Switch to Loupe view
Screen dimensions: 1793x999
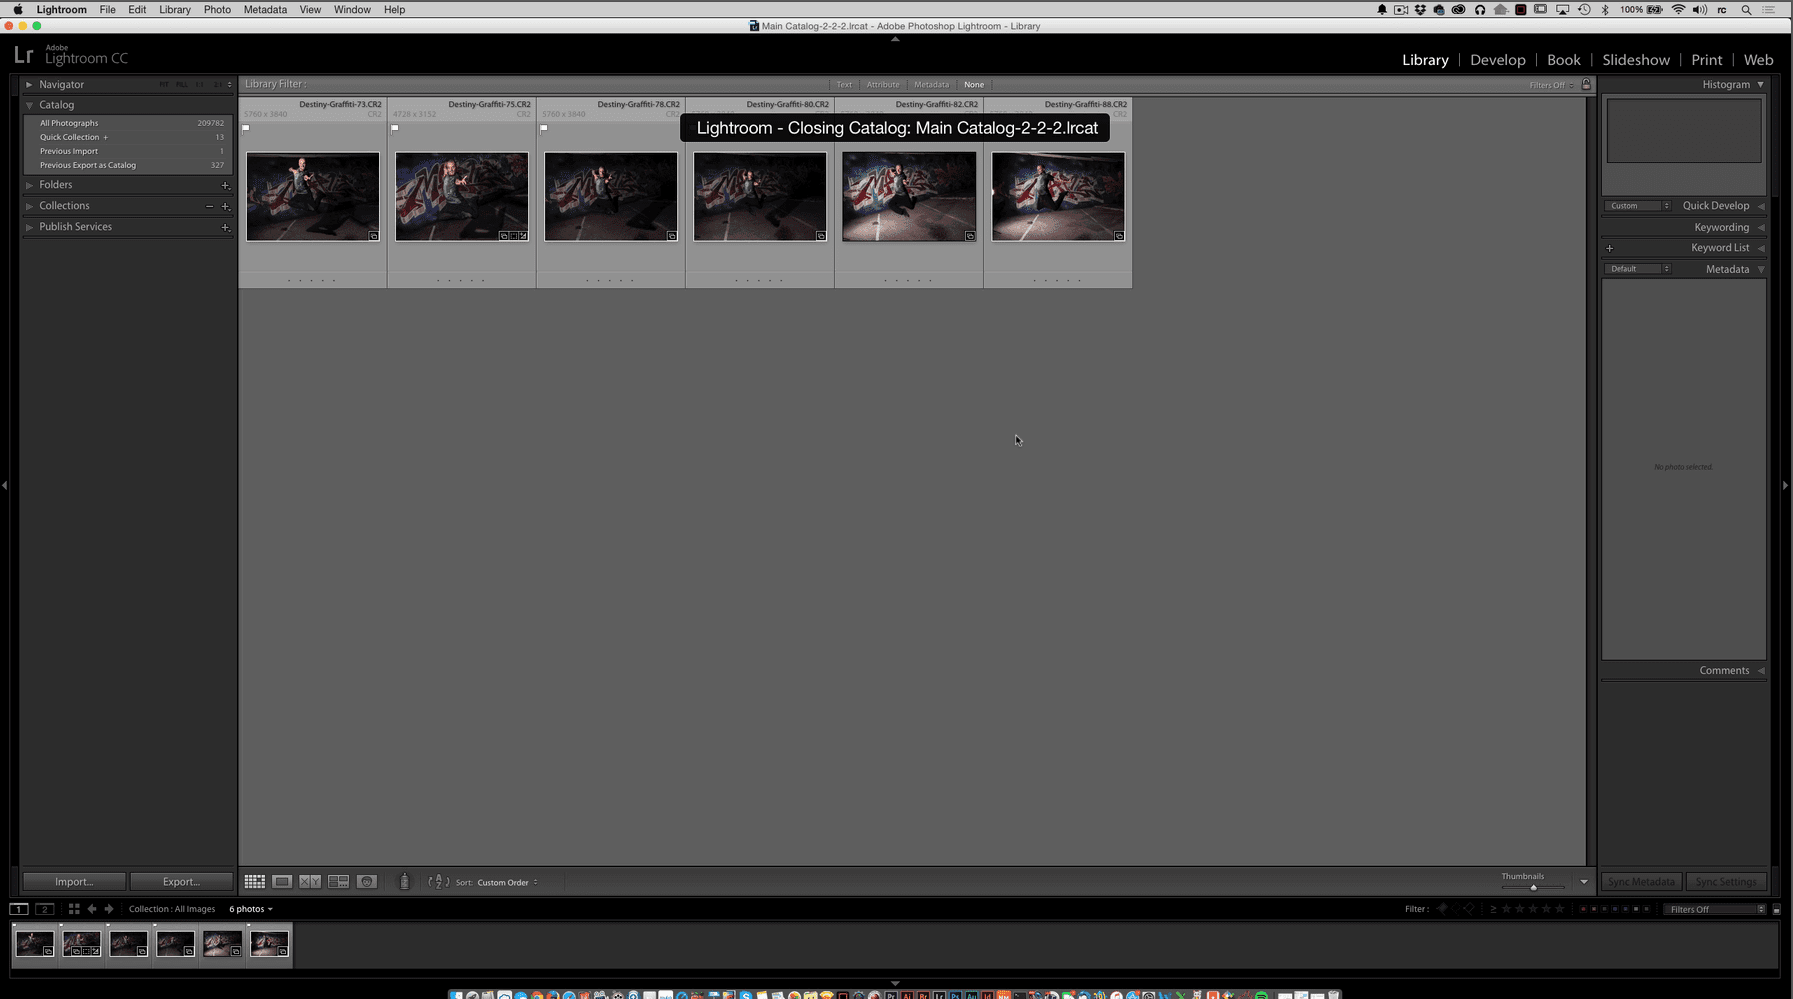[x=283, y=882]
